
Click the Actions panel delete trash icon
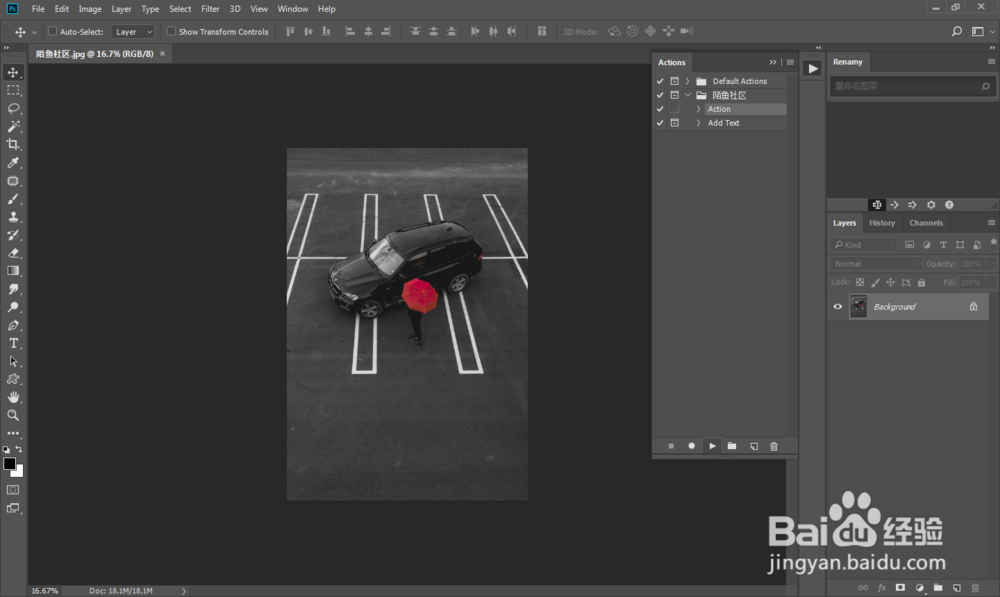click(x=773, y=446)
